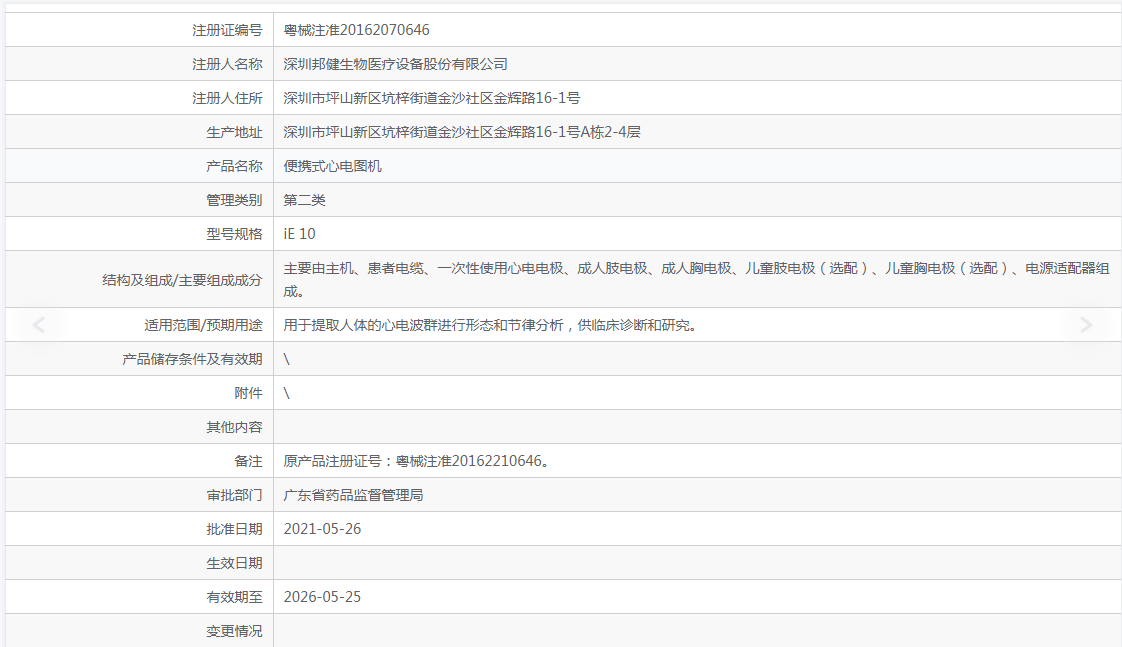This screenshot has width=1122, height=647.
Task: Click the 有效期至 row label
Action: point(234,597)
